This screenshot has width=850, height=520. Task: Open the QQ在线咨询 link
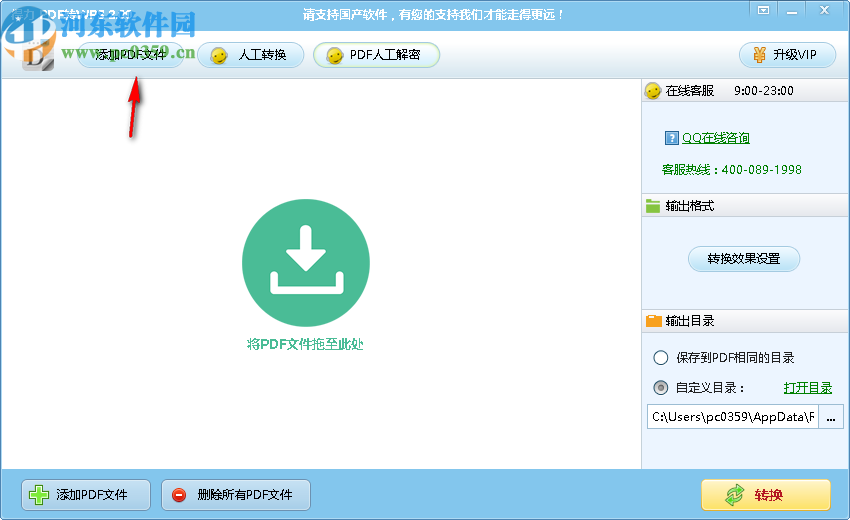716,138
